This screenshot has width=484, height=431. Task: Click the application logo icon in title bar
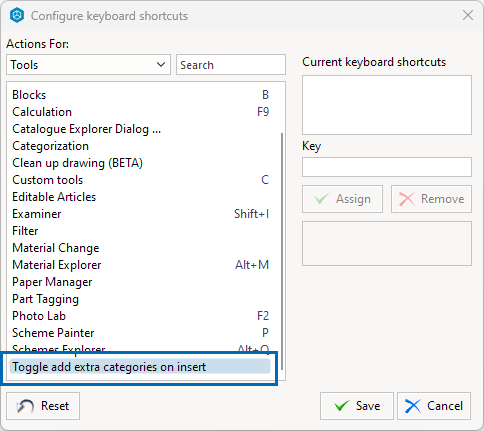click(x=17, y=15)
